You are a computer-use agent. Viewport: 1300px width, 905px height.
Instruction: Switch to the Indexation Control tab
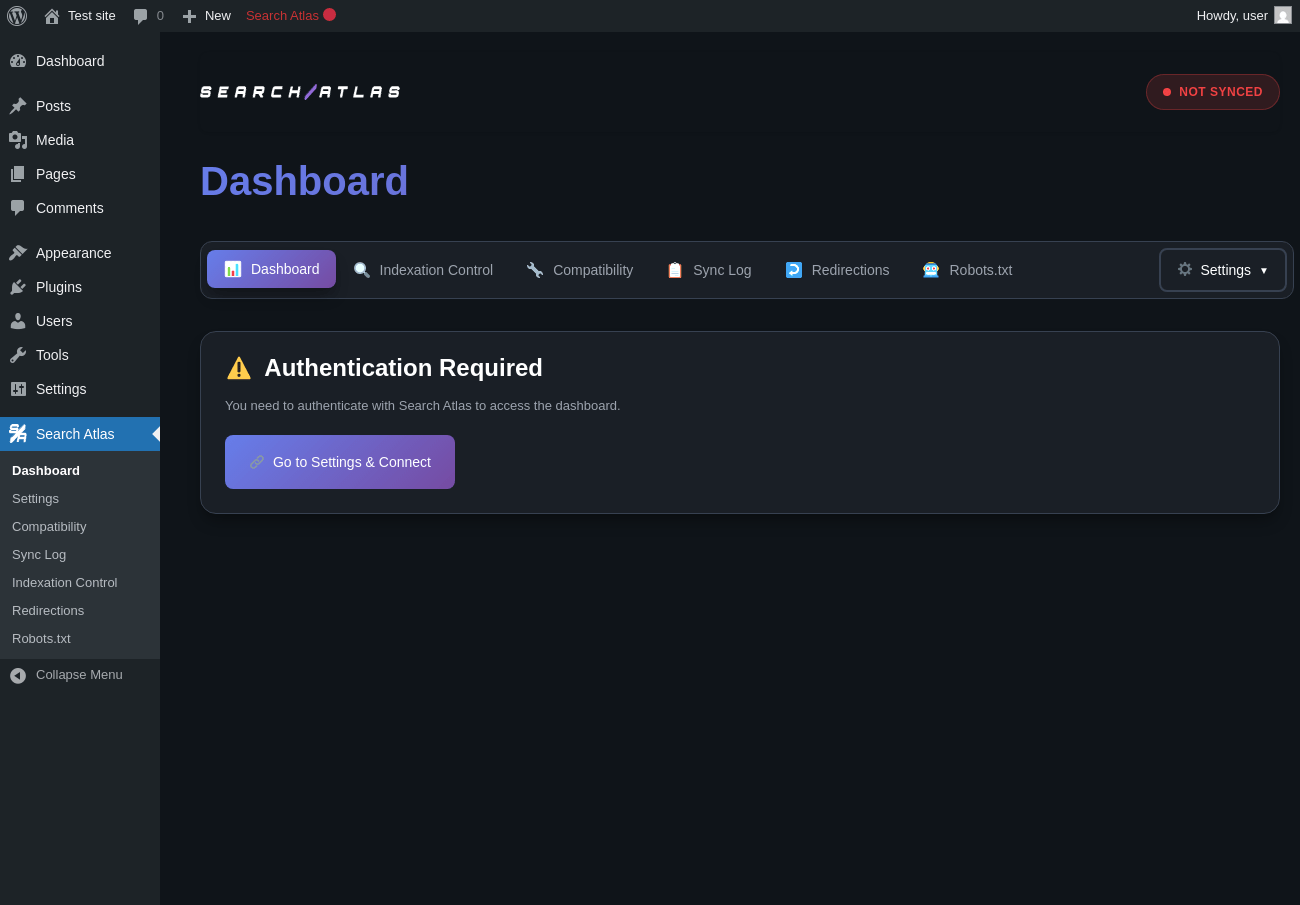pyautogui.click(x=423, y=270)
